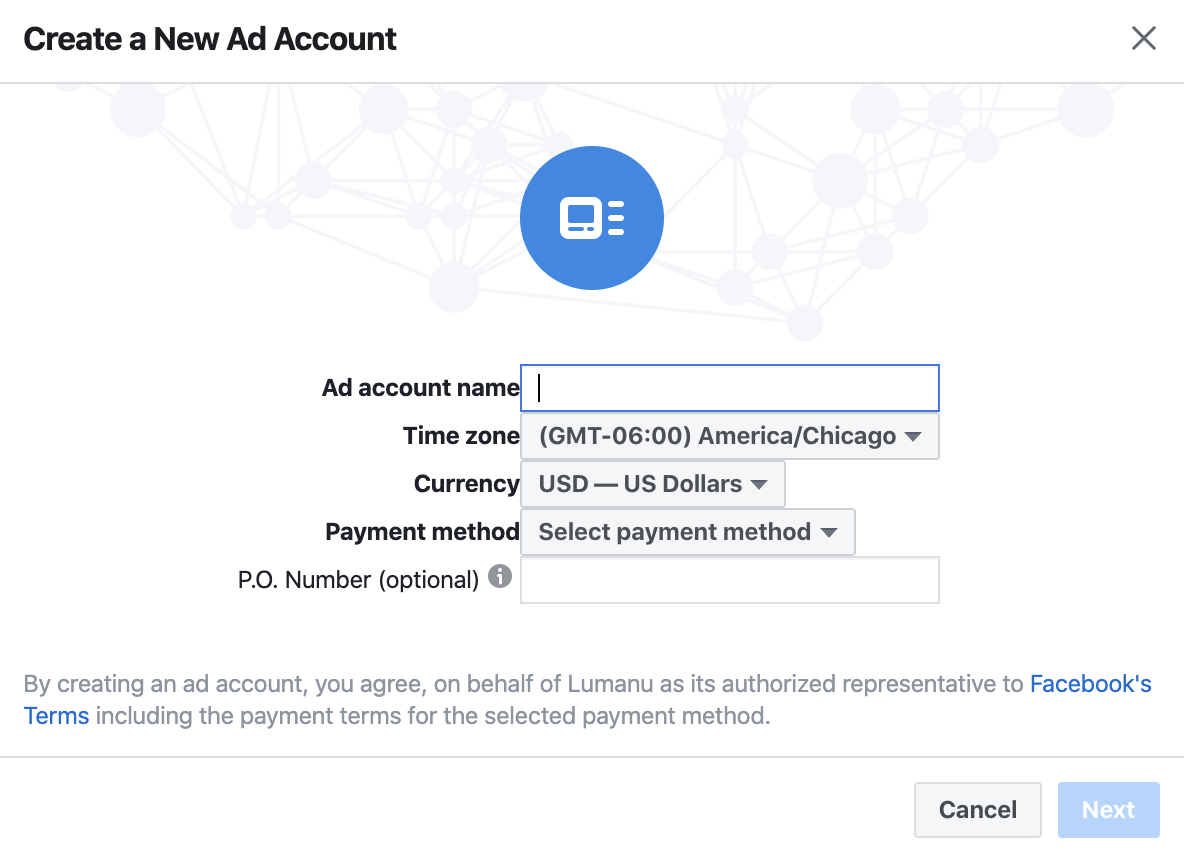The width and height of the screenshot is (1184, 856).
Task: Open Select payment method dropdown
Action: pyautogui.click(x=688, y=532)
